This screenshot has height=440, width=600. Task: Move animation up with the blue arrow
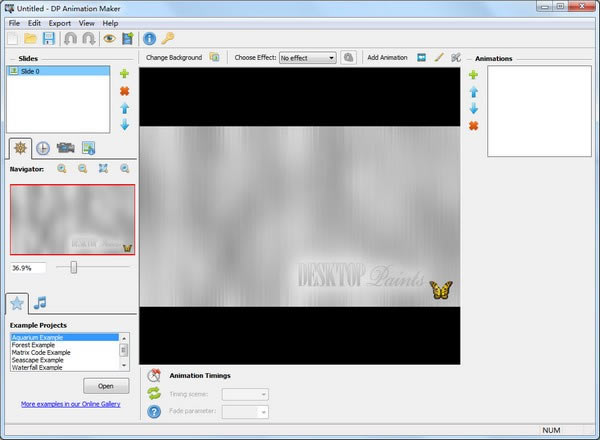473,91
